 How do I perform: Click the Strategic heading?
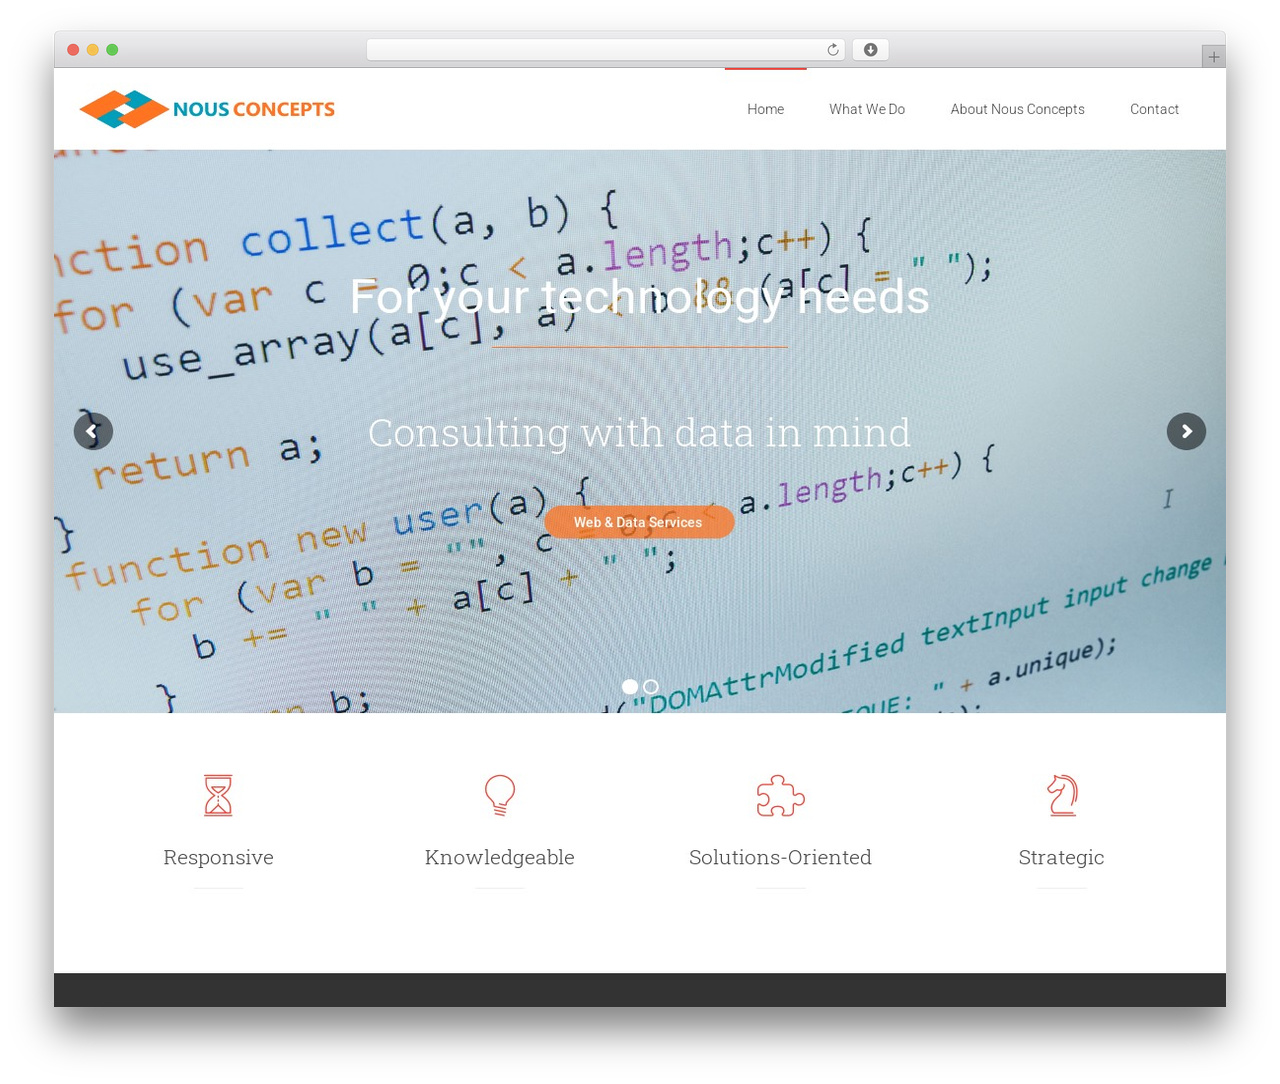tap(1062, 857)
